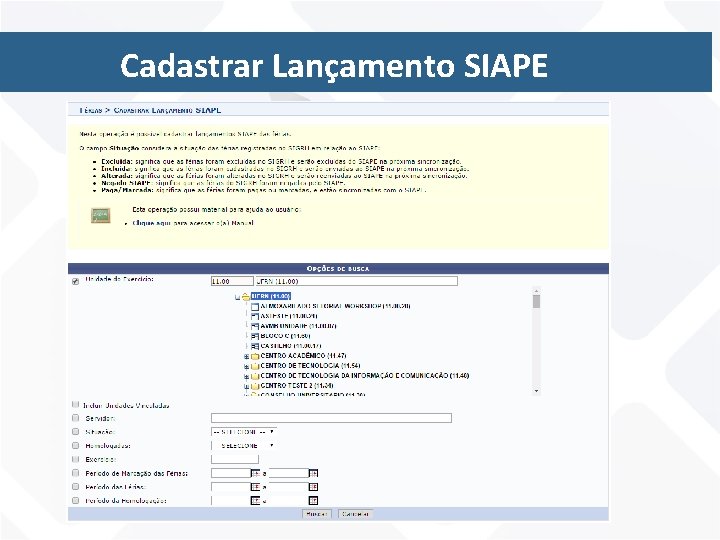The image size is (720, 540).
Task: Select AXTESTE tree item
Action: pyautogui.click(x=288, y=316)
